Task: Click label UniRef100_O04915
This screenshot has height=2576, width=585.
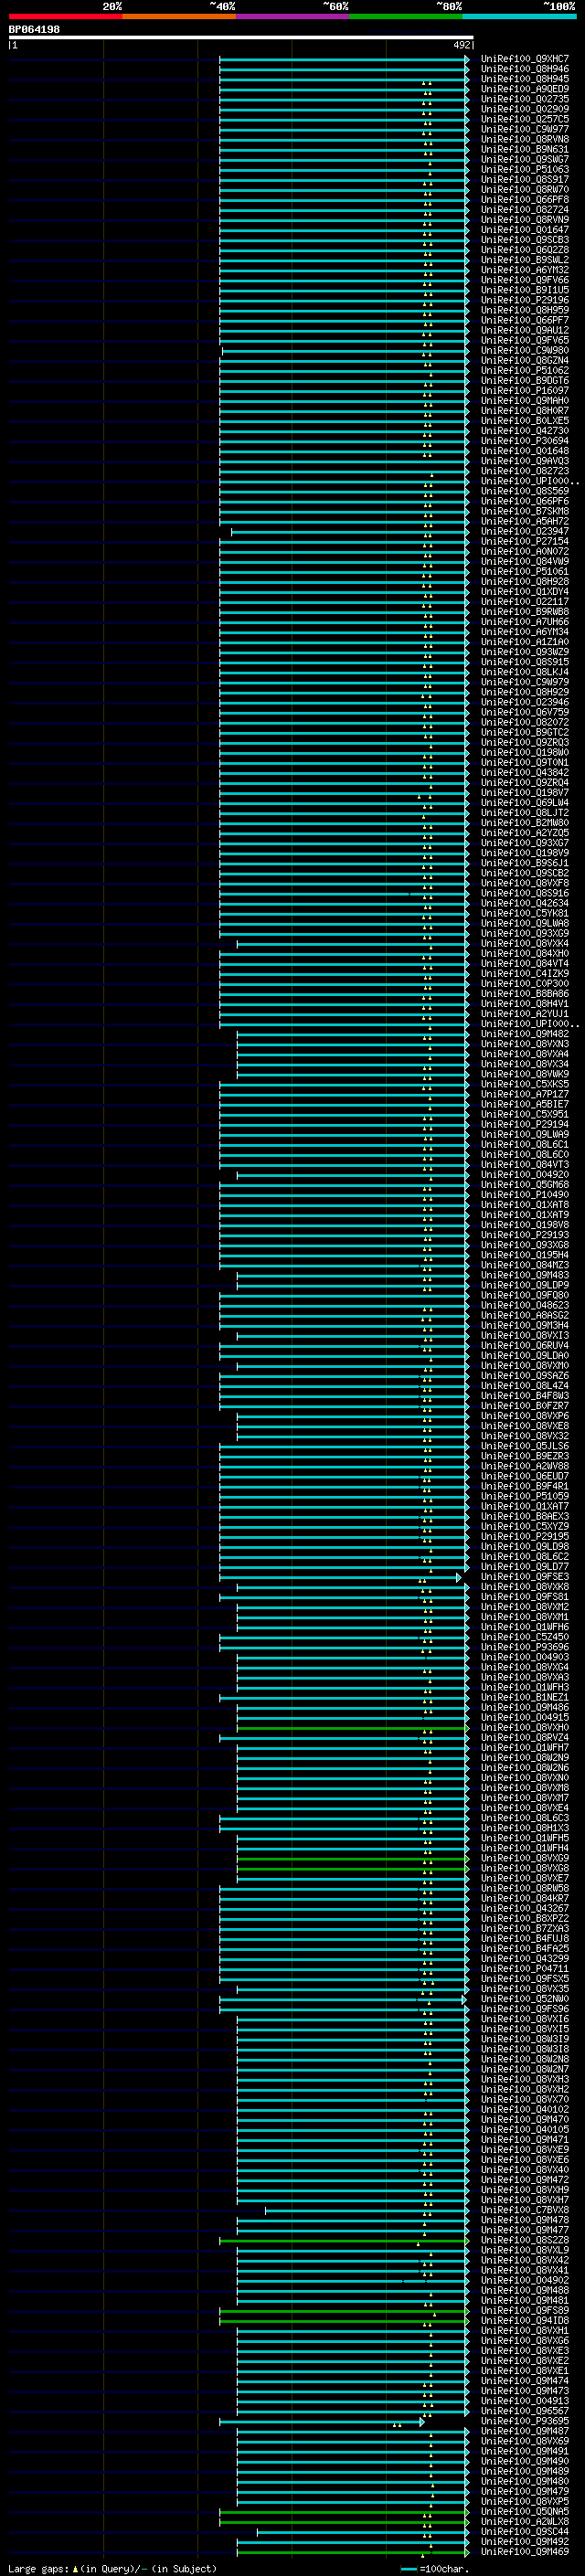Action: pyautogui.click(x=525, y=1717)
